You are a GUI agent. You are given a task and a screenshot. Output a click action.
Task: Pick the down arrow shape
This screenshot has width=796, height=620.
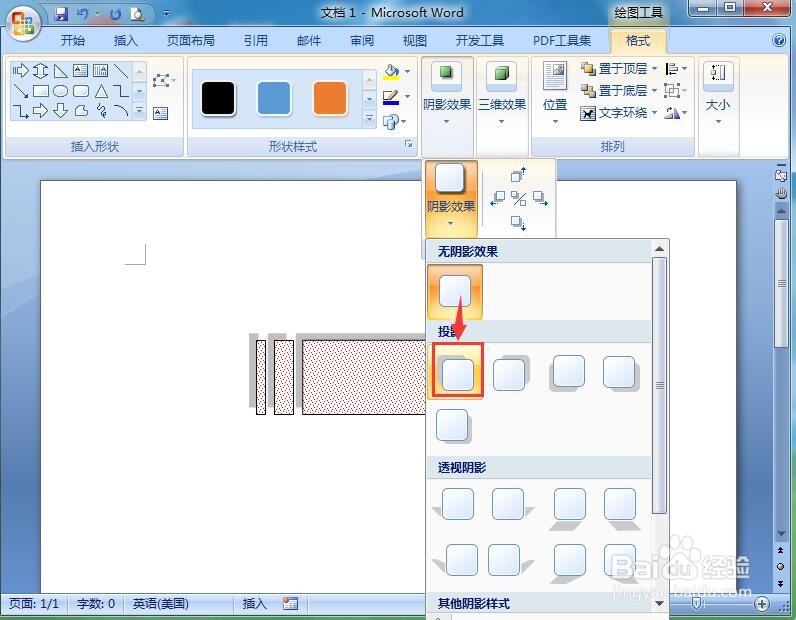click(x=60, y=110)
